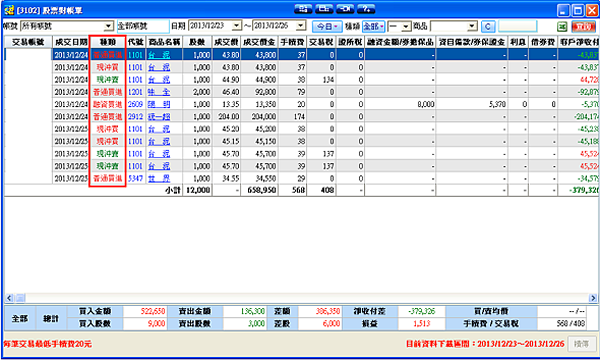Click the 全部帳號 account name field
This screenshot has height=360, width=600.
click(143, 26)
